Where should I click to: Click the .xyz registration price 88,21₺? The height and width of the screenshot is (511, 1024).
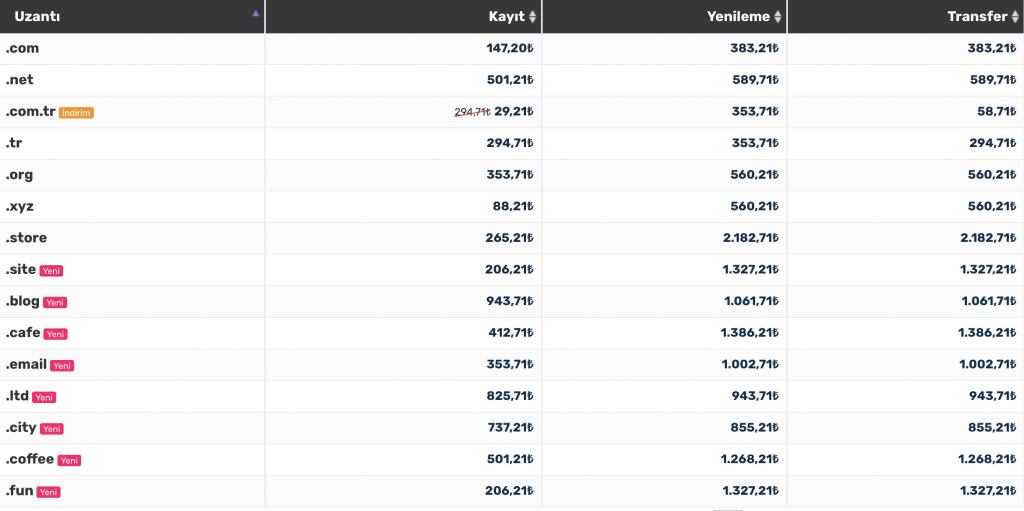513,206
